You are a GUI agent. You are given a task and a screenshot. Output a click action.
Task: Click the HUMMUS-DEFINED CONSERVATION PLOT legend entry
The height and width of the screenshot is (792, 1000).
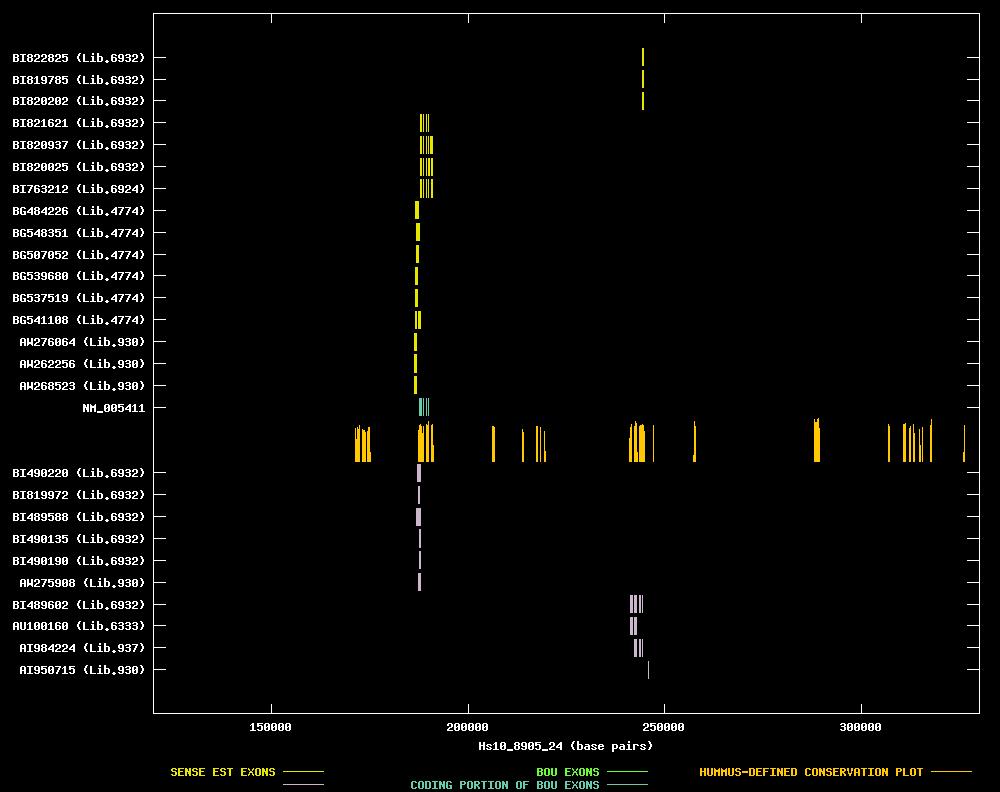coord(811,772)
